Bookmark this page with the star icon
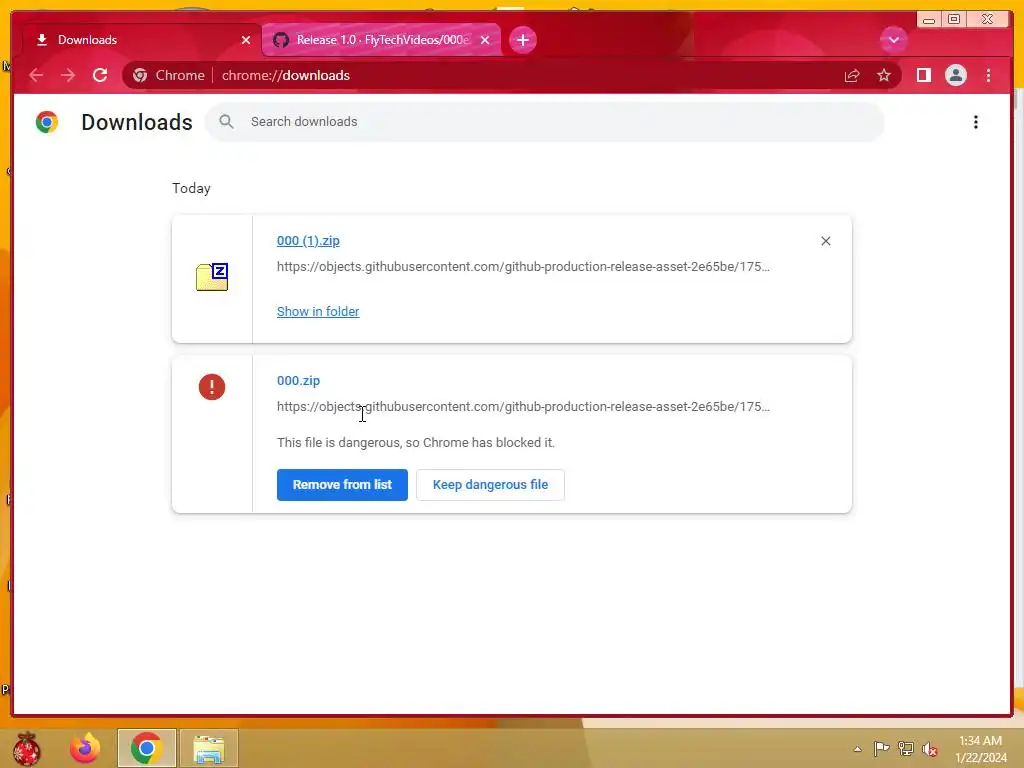Screen dimensions: 1024x768 click(884, 76)
